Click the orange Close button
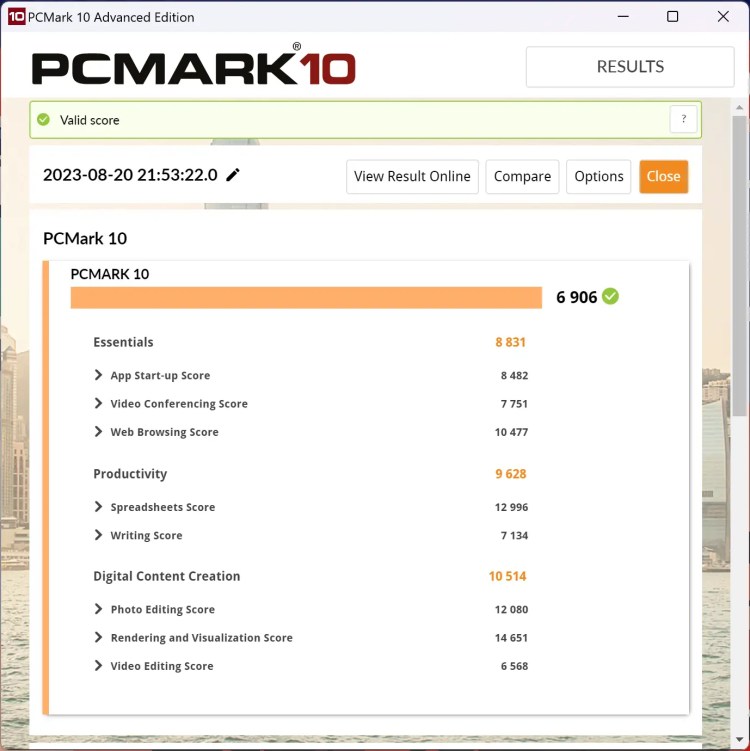 [x=664, y=177]
